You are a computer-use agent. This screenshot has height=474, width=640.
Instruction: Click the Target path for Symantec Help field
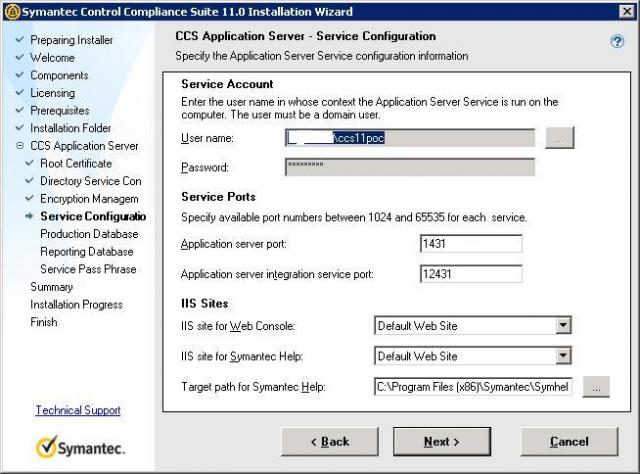pyautogui.click(x=473, y=386)
